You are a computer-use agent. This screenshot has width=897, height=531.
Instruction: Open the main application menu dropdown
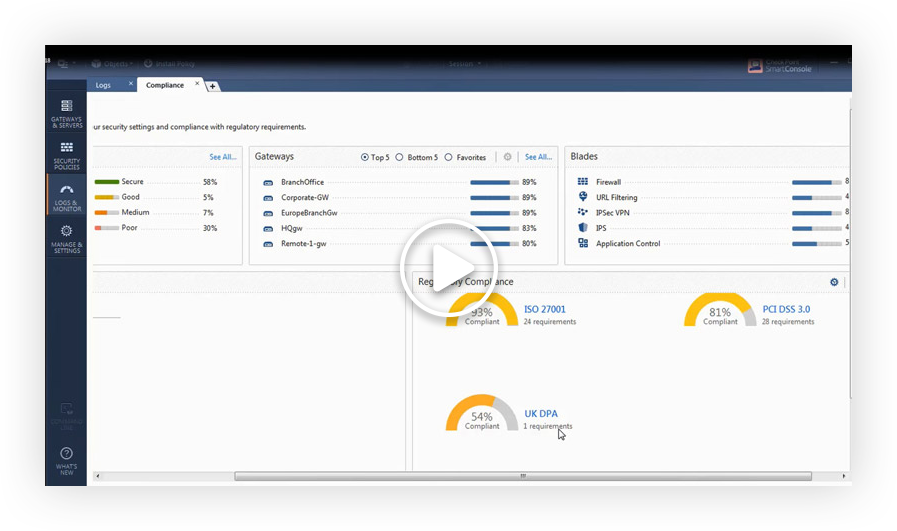pos(66,64)
